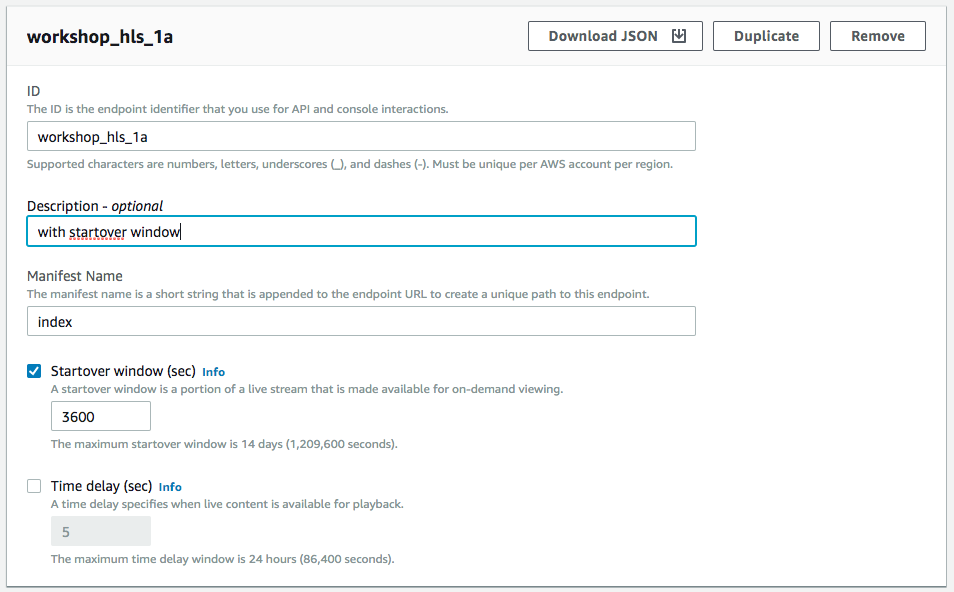Screen dimensions: 954x592
Task: Open Info link next to Startover window
Action: pyautogui.click(x=214, y=372)
